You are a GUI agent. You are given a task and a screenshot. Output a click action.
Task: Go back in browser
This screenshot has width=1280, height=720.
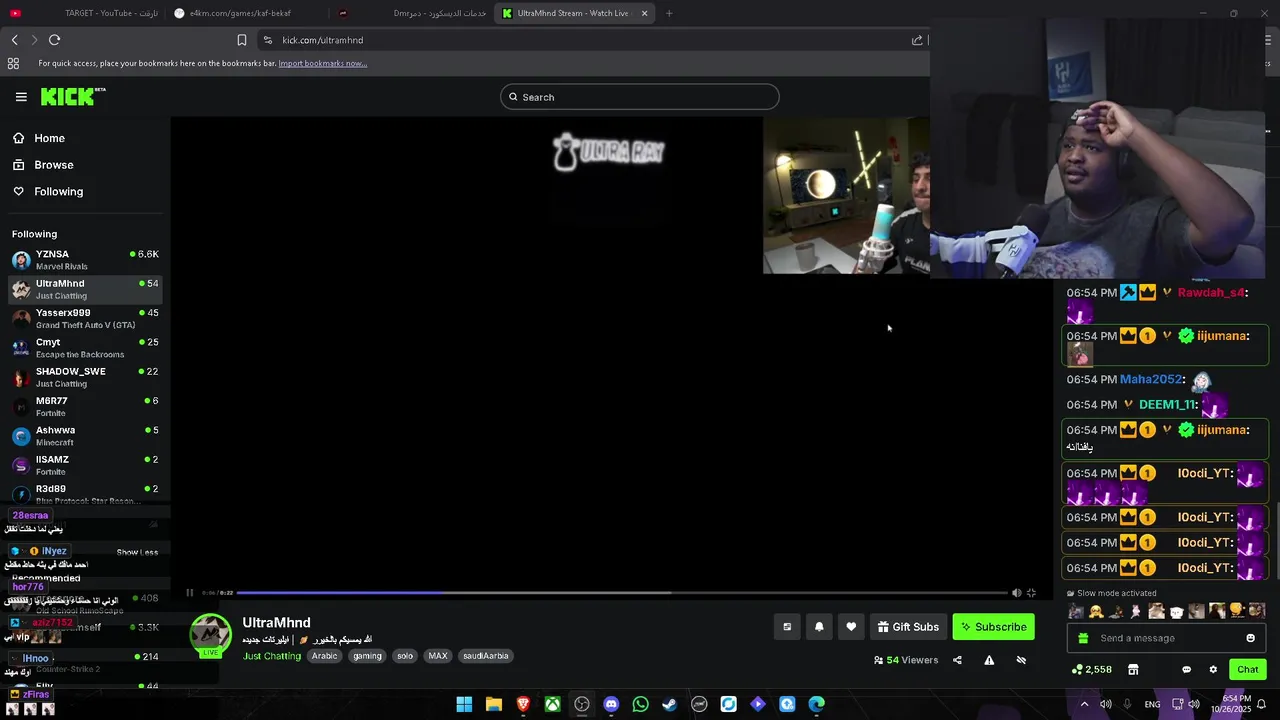click(14, 40)
